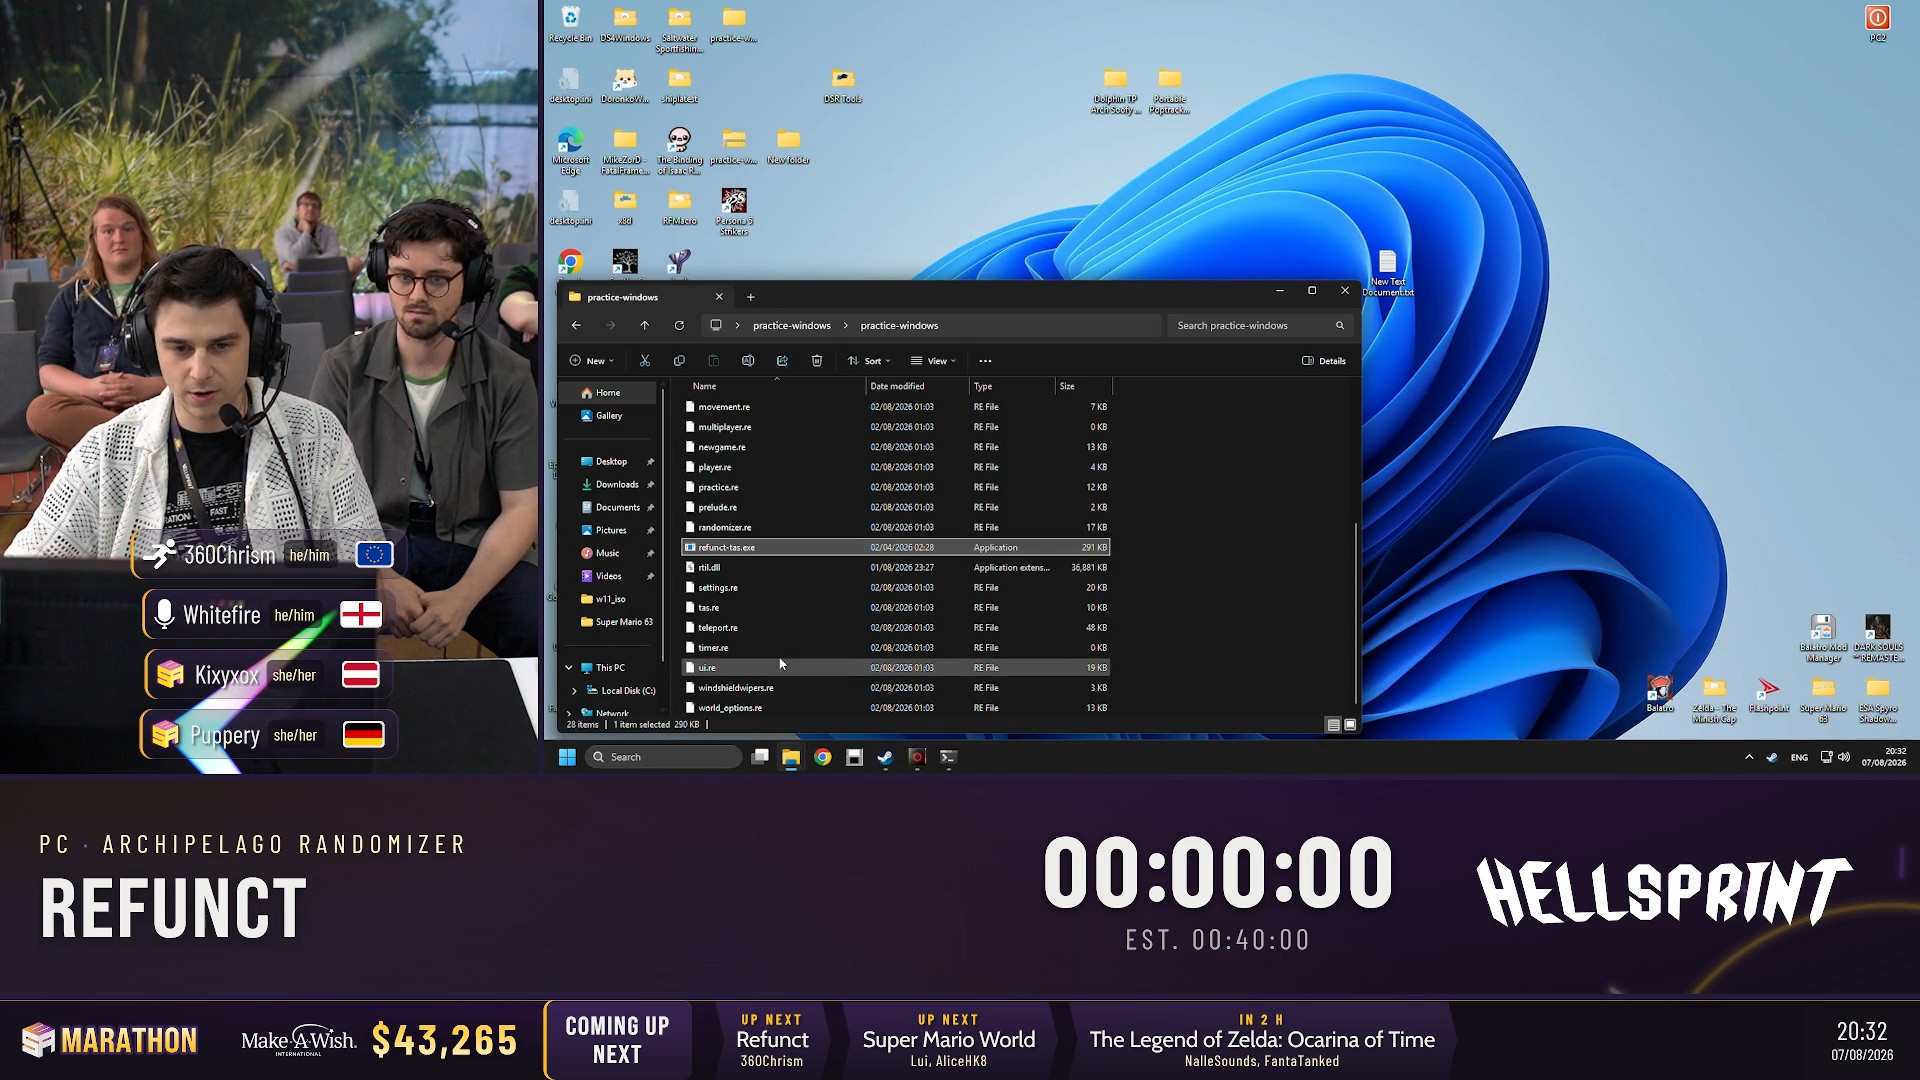
Task: Collapse the This PC tree node
Action: pos(569,668)
